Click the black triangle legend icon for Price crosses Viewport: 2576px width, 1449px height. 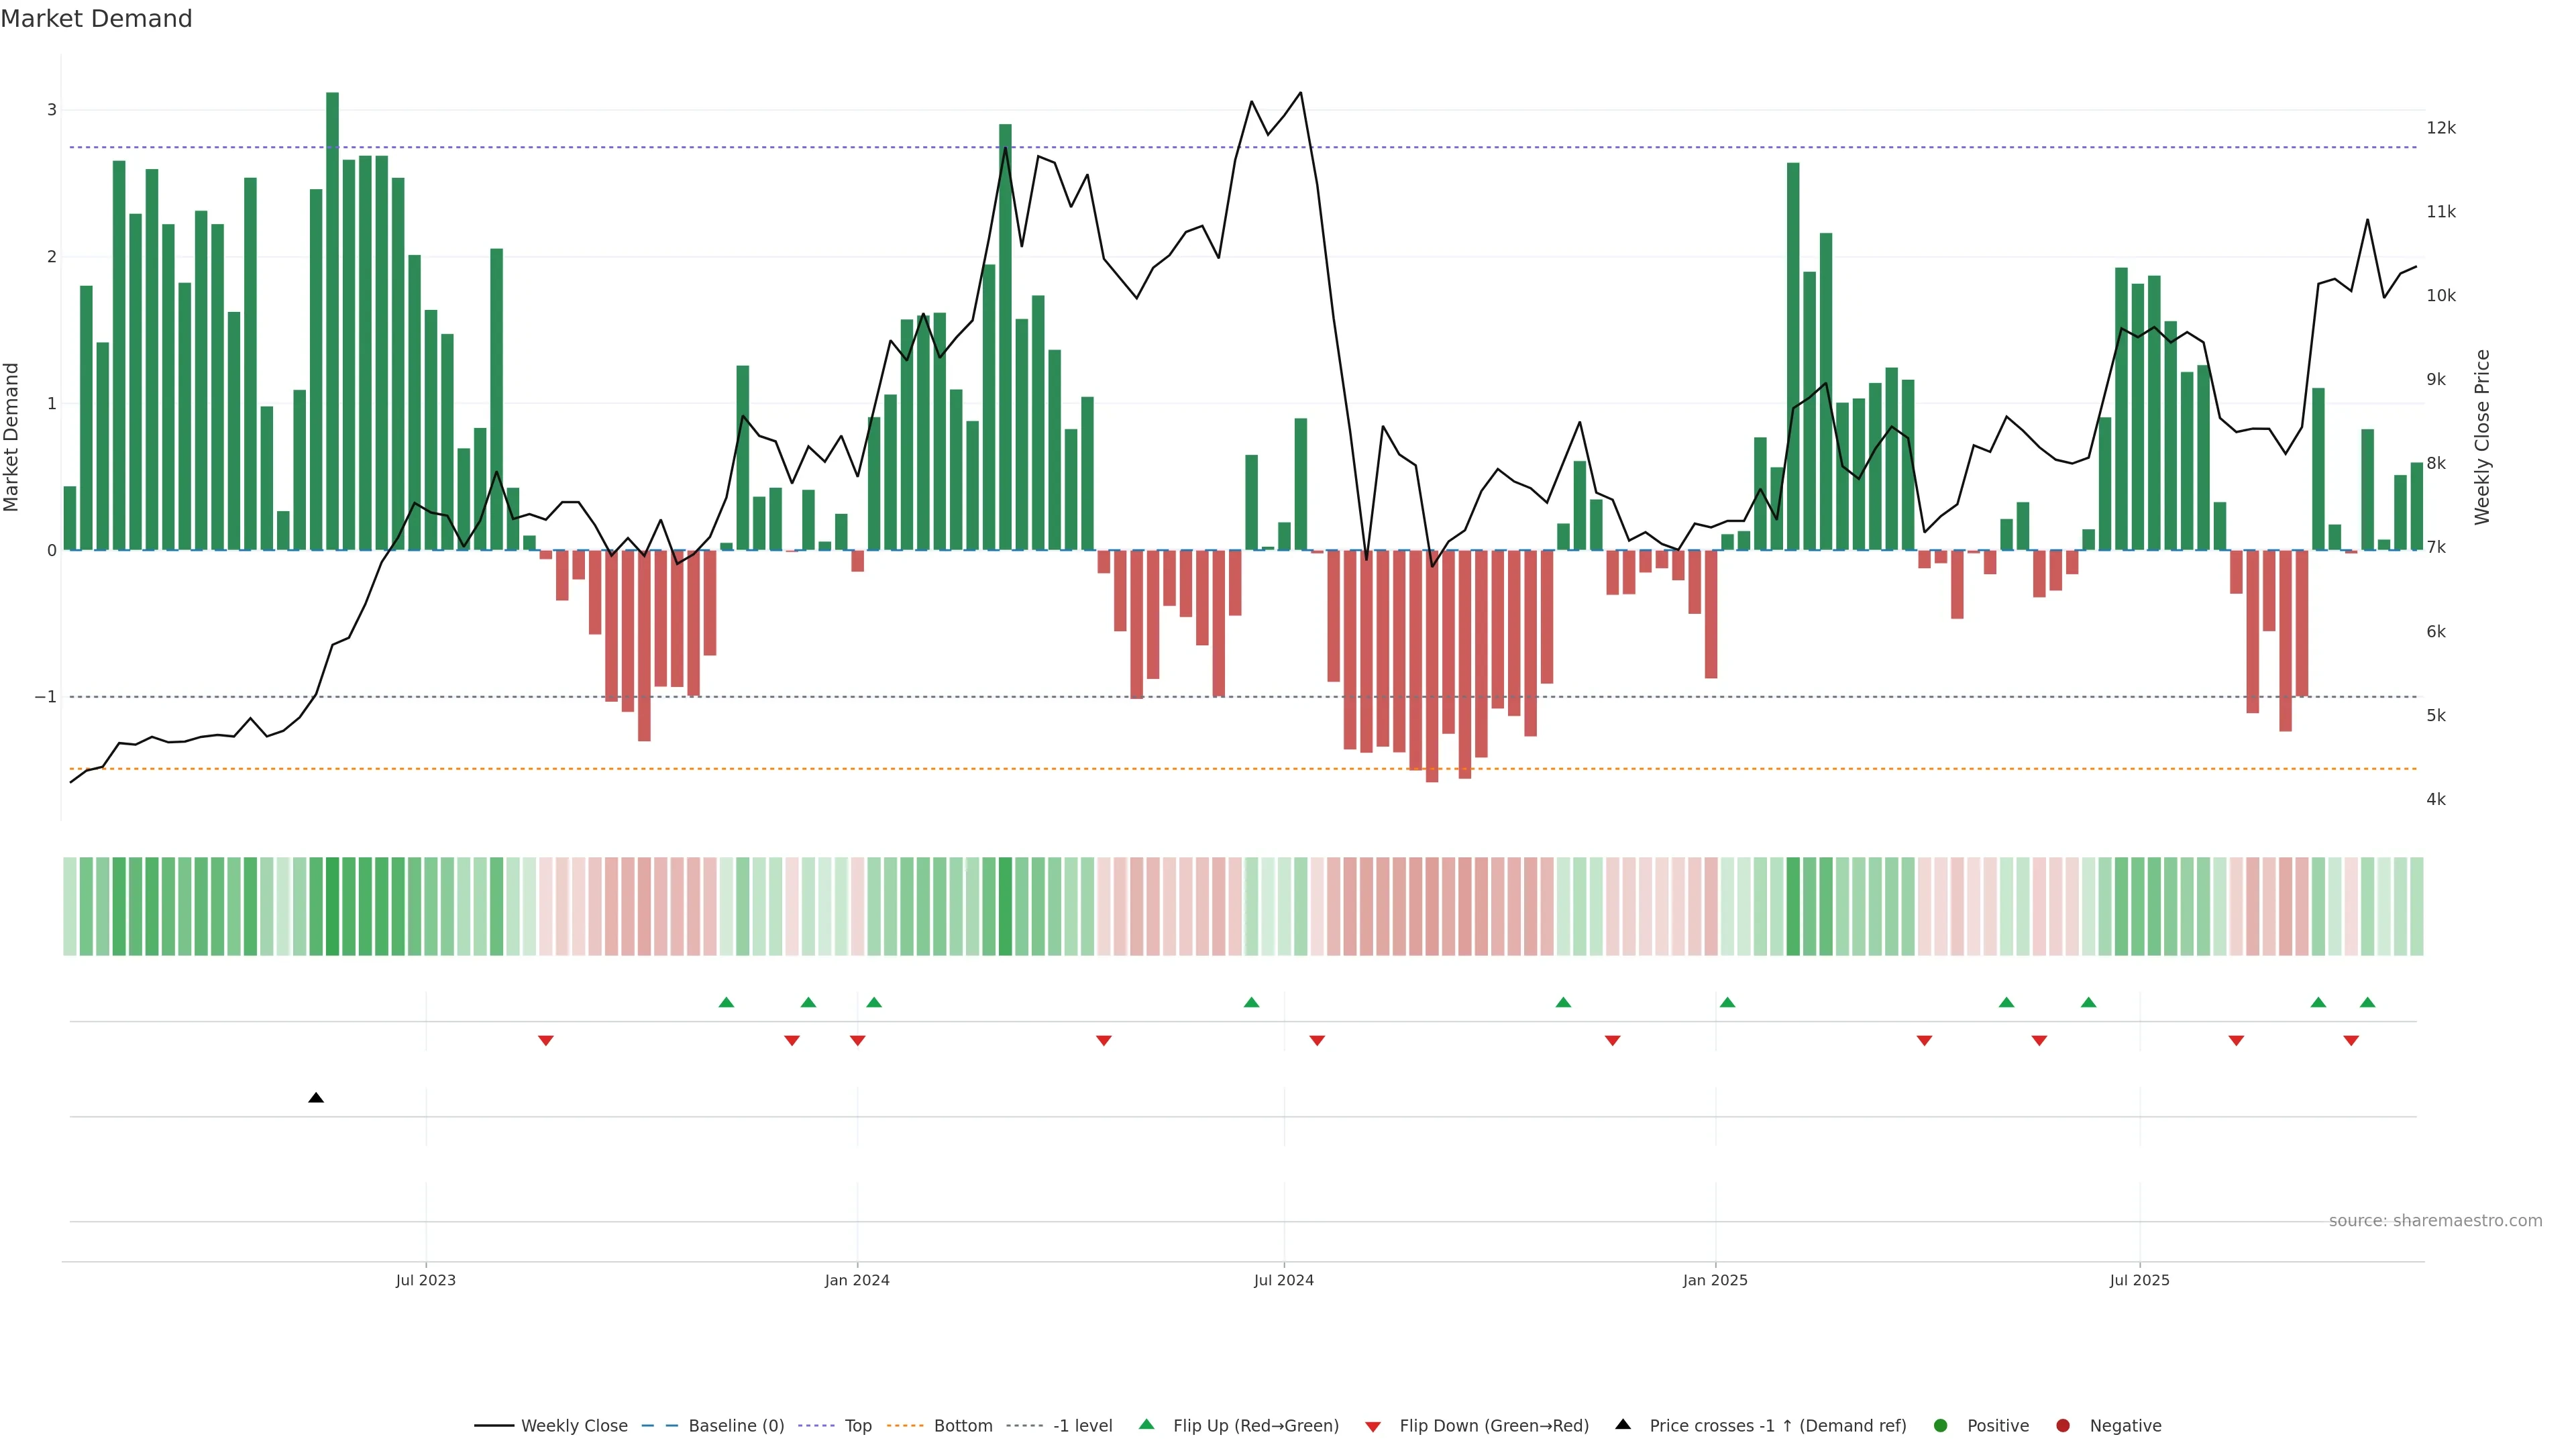tap(1622, 1424)
